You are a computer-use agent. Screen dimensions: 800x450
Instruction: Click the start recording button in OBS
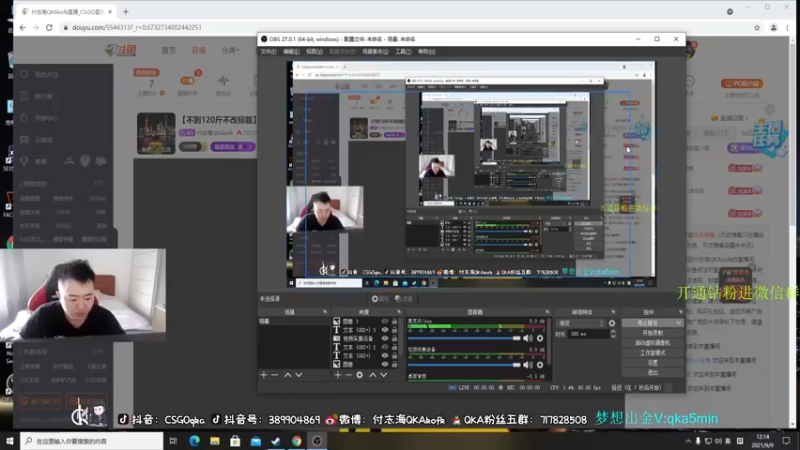point(653,333)
